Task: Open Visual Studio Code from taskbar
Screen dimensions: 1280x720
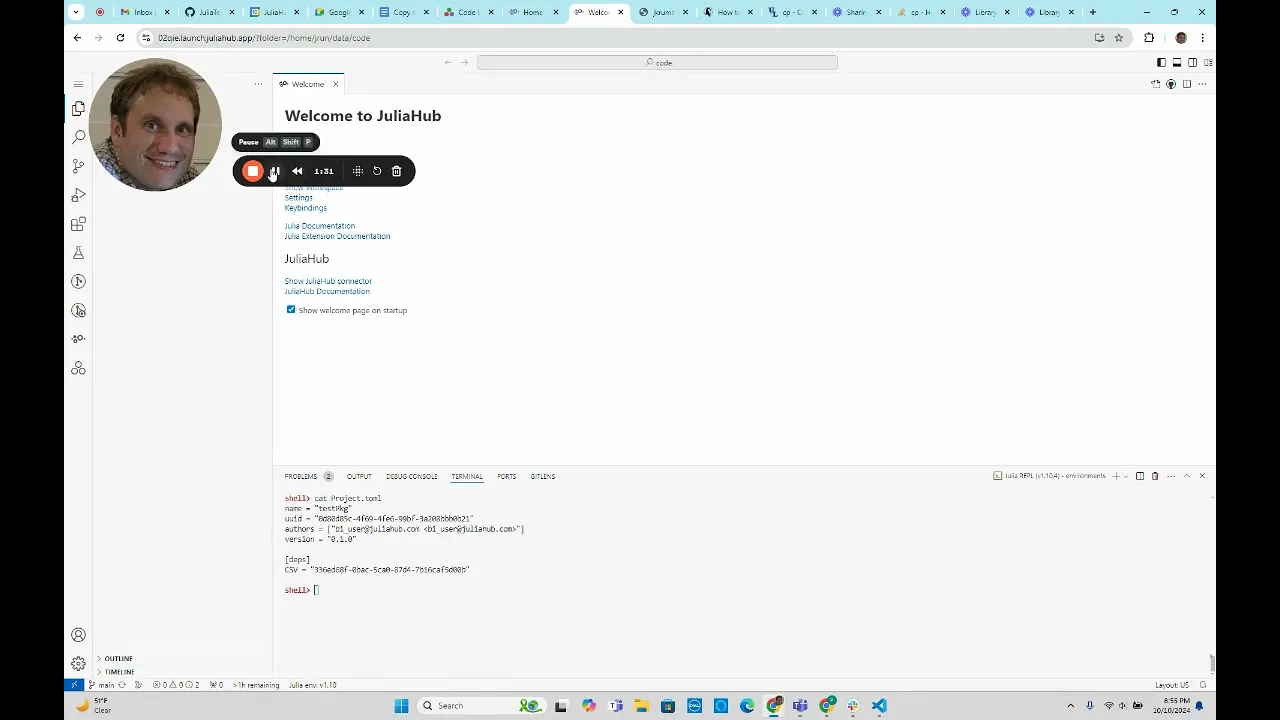Action: point(878,706)
